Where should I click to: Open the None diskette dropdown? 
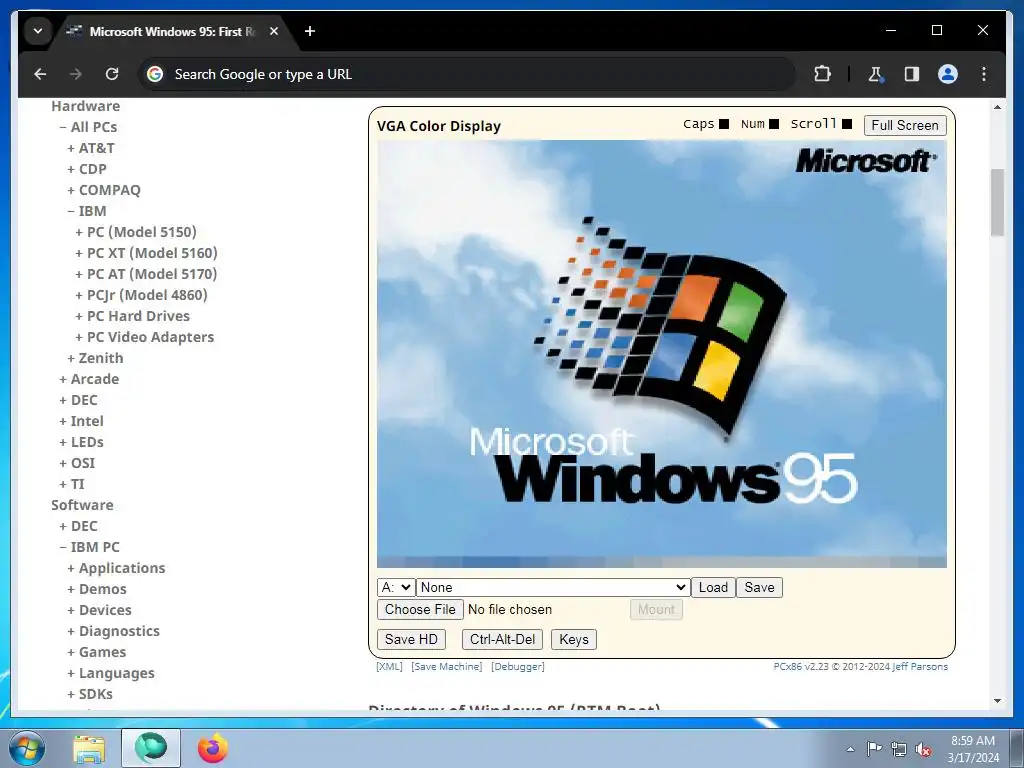(x=553, y=587)
